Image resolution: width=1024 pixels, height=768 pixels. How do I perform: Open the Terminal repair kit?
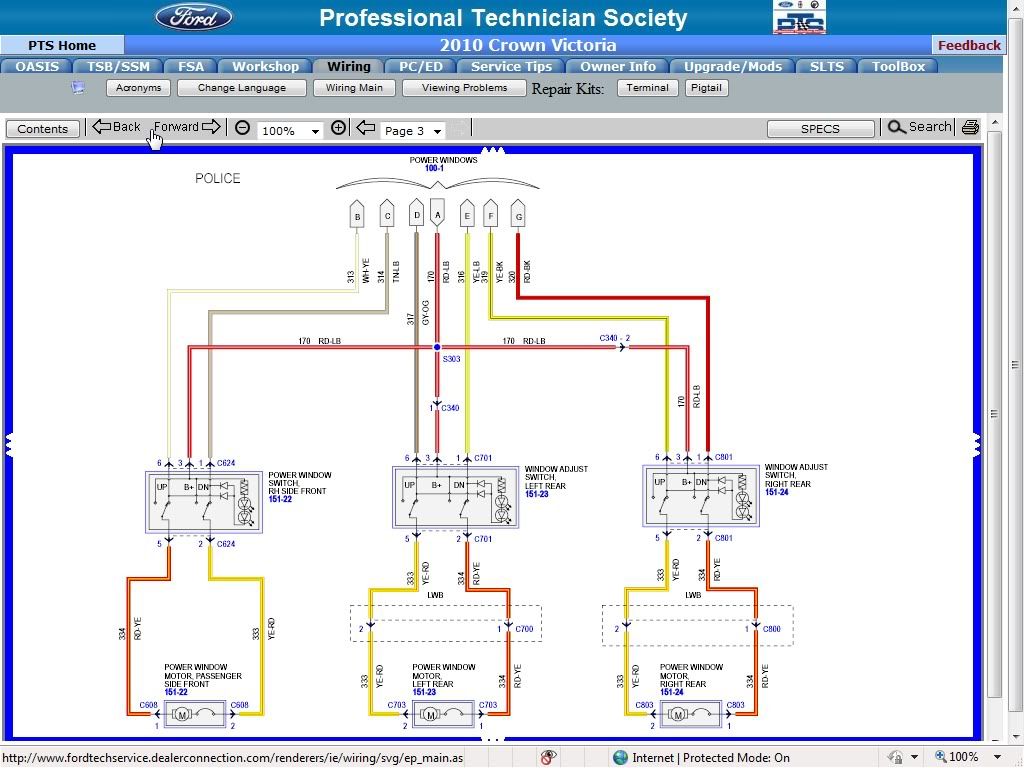tap(647, 88)
